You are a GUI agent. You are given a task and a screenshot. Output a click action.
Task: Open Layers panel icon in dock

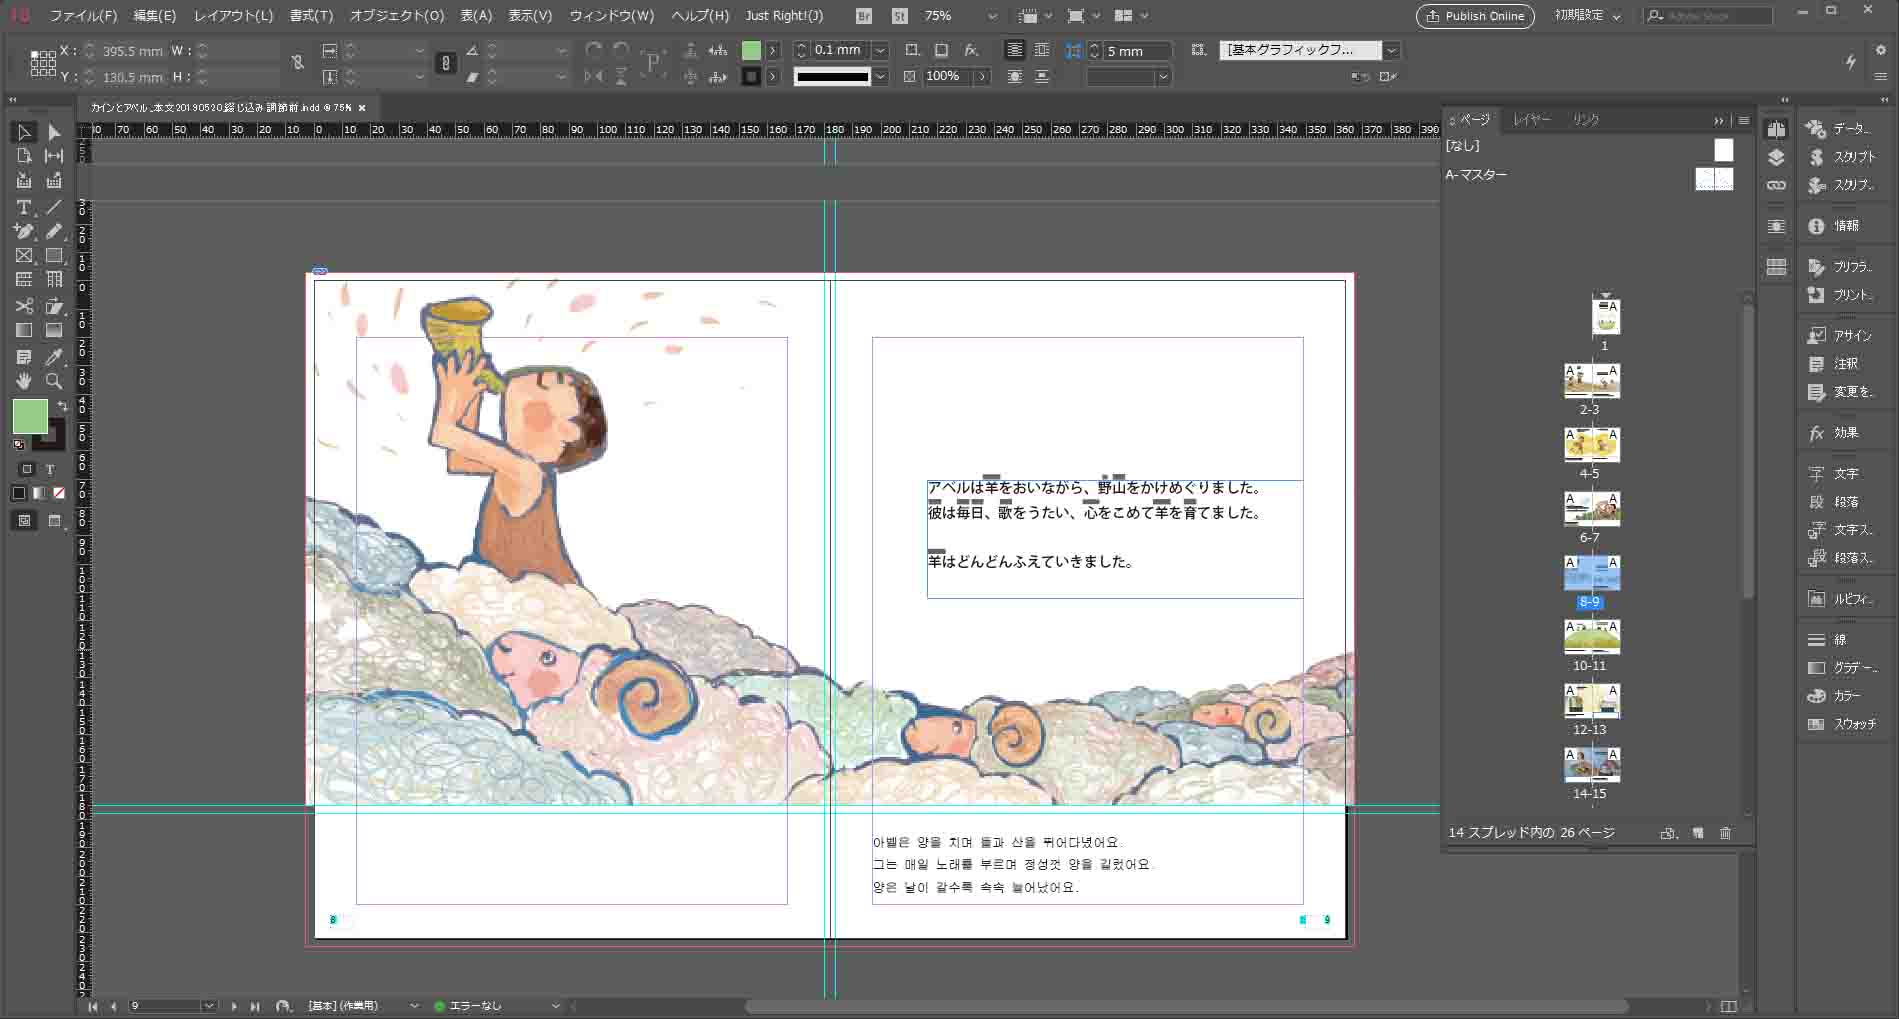(x=1776, y=158)
